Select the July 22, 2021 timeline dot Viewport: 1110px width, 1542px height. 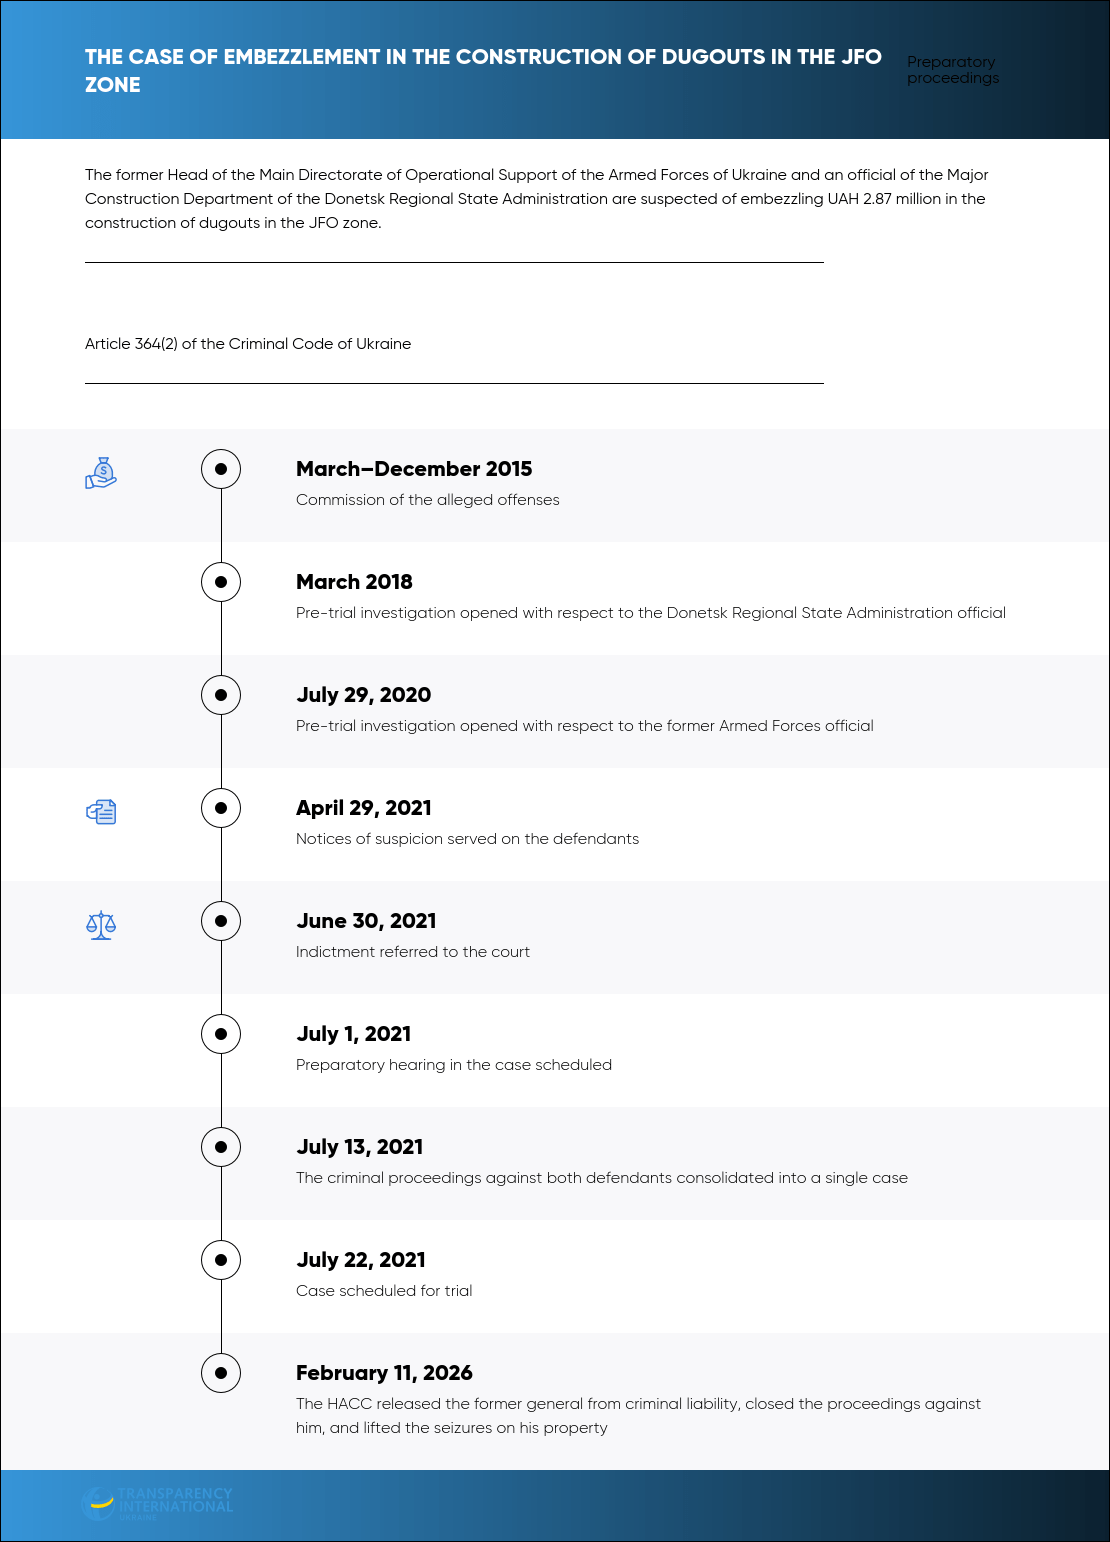pyautogui.click(x=221, y=1260)
